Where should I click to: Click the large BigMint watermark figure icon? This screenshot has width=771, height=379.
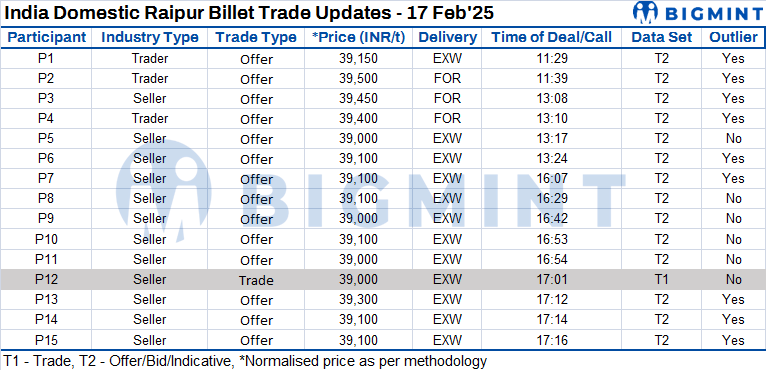[x=164, y=192]
